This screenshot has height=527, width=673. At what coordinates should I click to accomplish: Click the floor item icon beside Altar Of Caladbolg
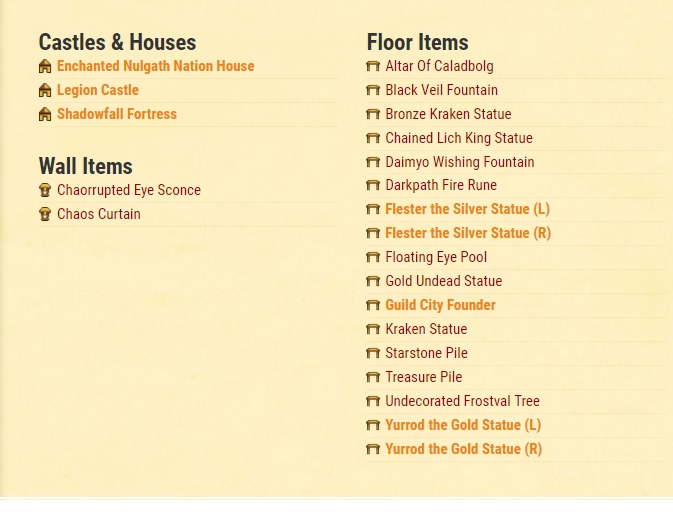[x=373, y=66]
